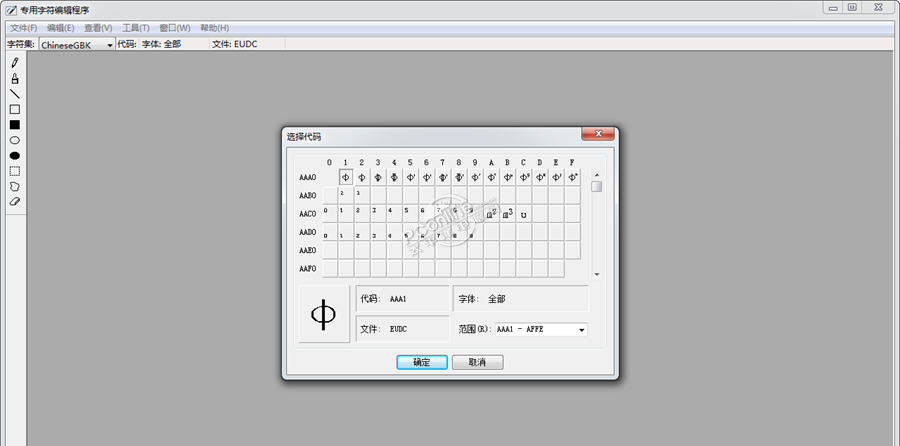This screenshot has width=900, height=446.
Task: Click 文件: EUDC in the top toolbar
Action: [x=235, y=44]
